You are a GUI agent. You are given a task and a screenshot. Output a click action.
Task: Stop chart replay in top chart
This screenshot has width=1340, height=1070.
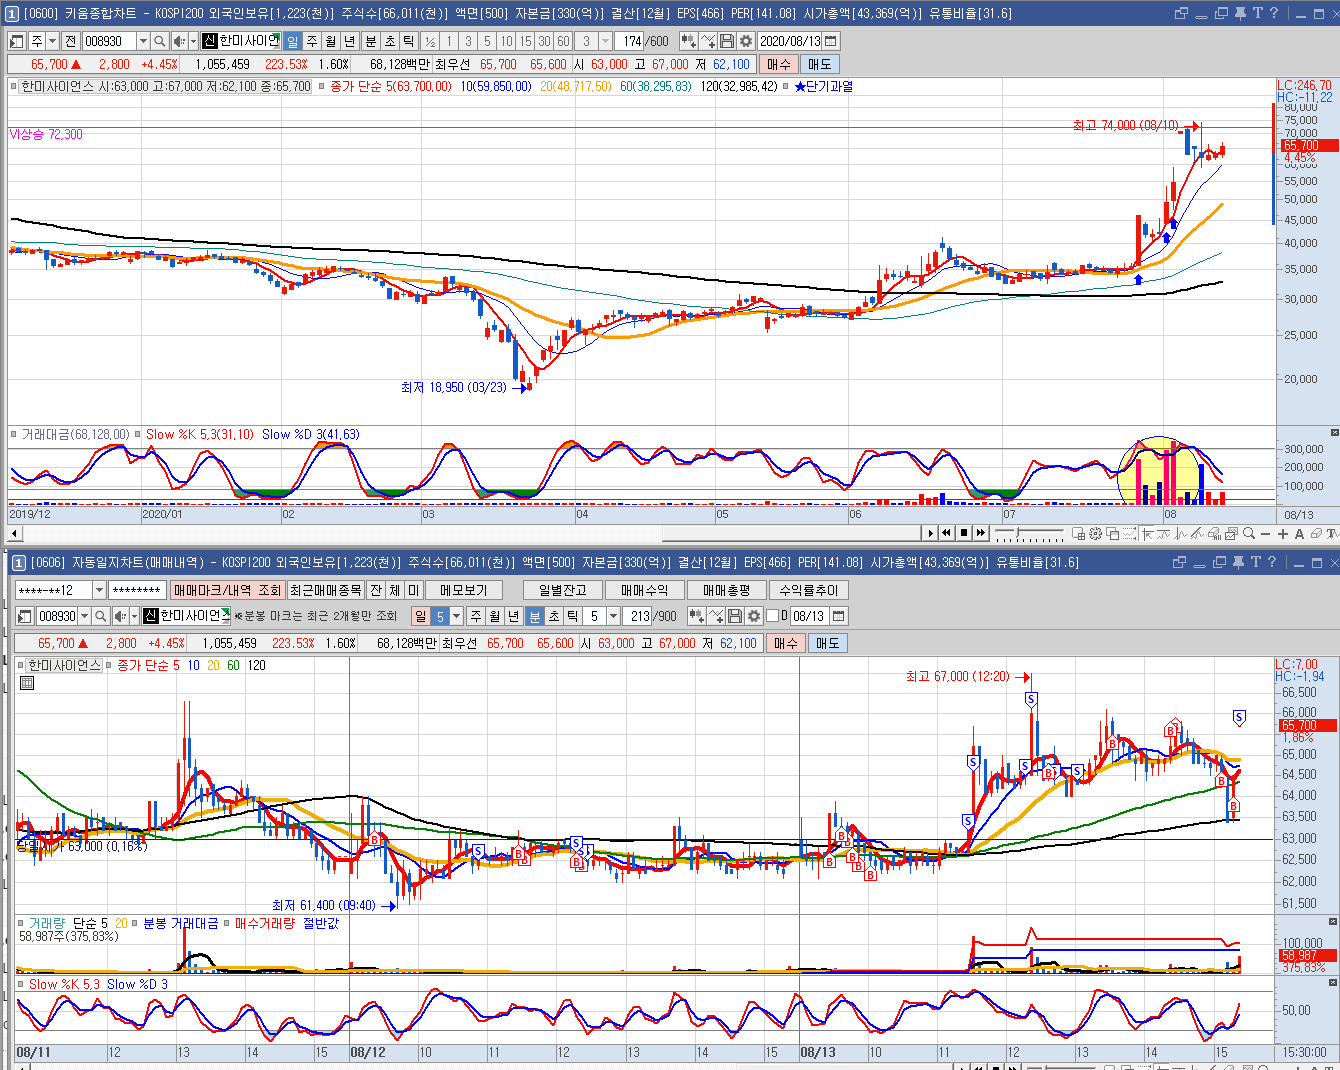964,533
